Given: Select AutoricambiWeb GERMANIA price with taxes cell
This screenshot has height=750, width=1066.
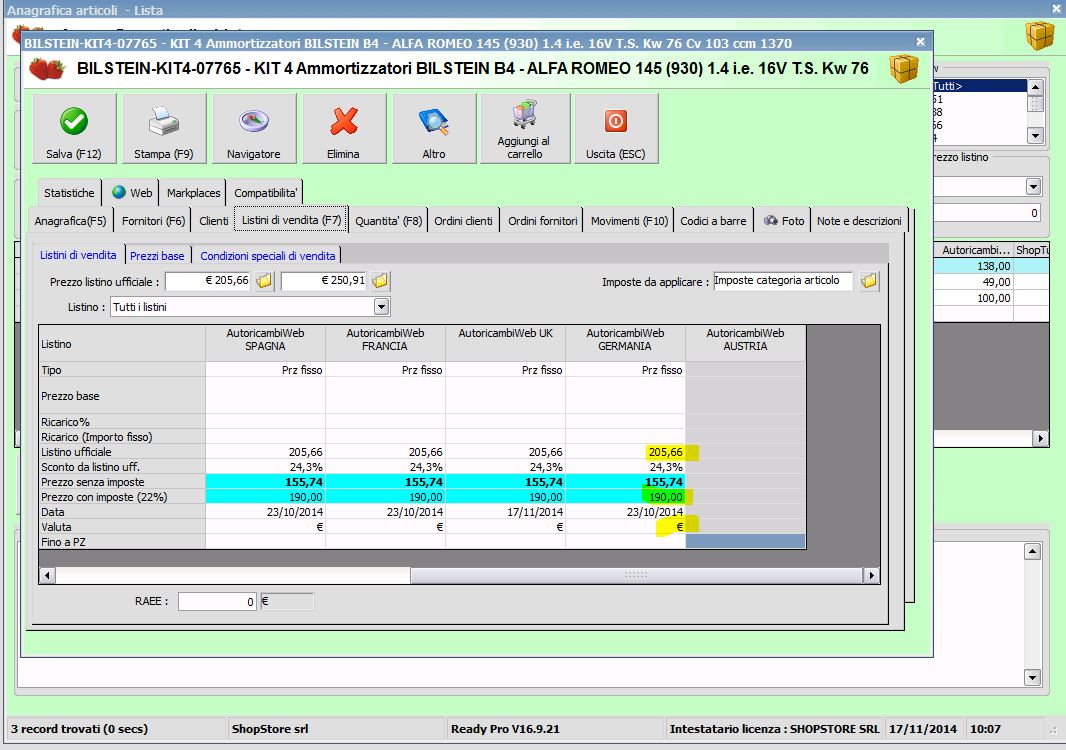Looking at the screenshot, I should coord(626,497).
